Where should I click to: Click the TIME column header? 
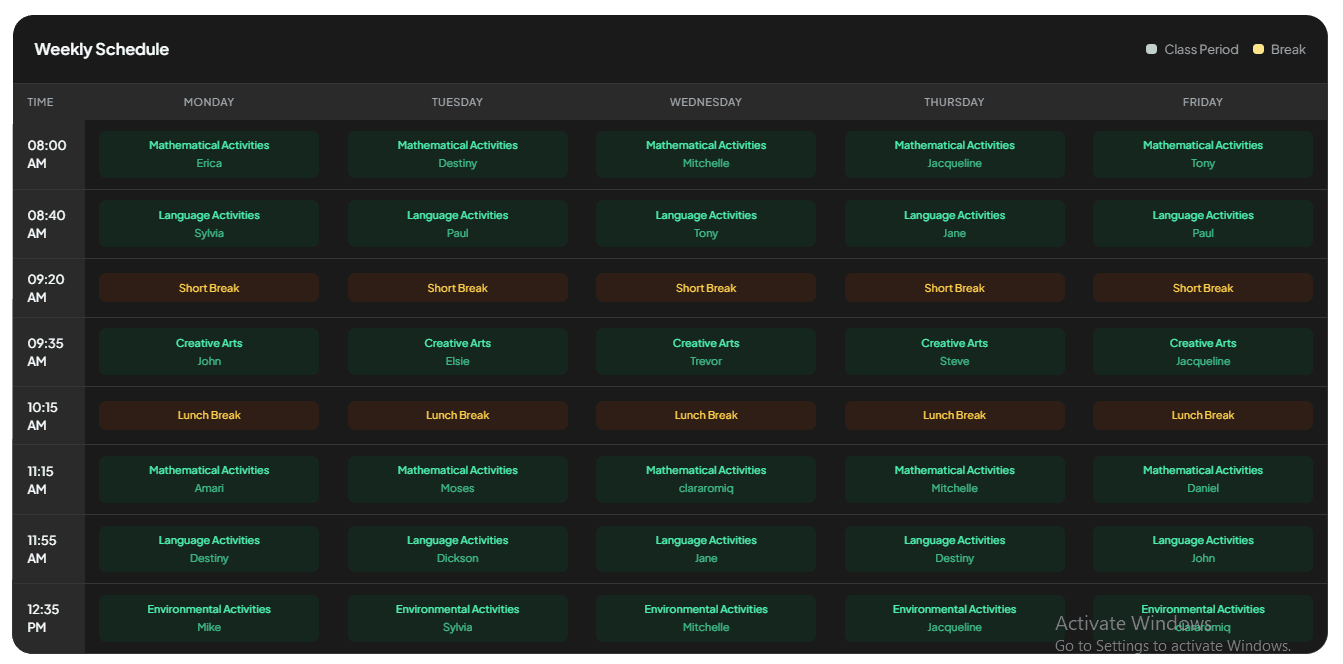[40, 101]
